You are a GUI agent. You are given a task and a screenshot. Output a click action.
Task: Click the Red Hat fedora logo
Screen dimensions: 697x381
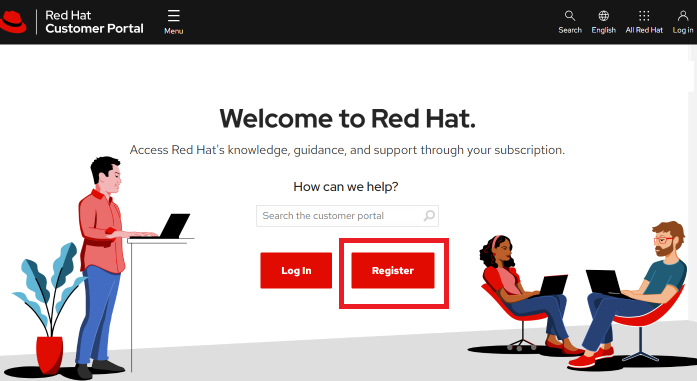[x=13, y=22]
